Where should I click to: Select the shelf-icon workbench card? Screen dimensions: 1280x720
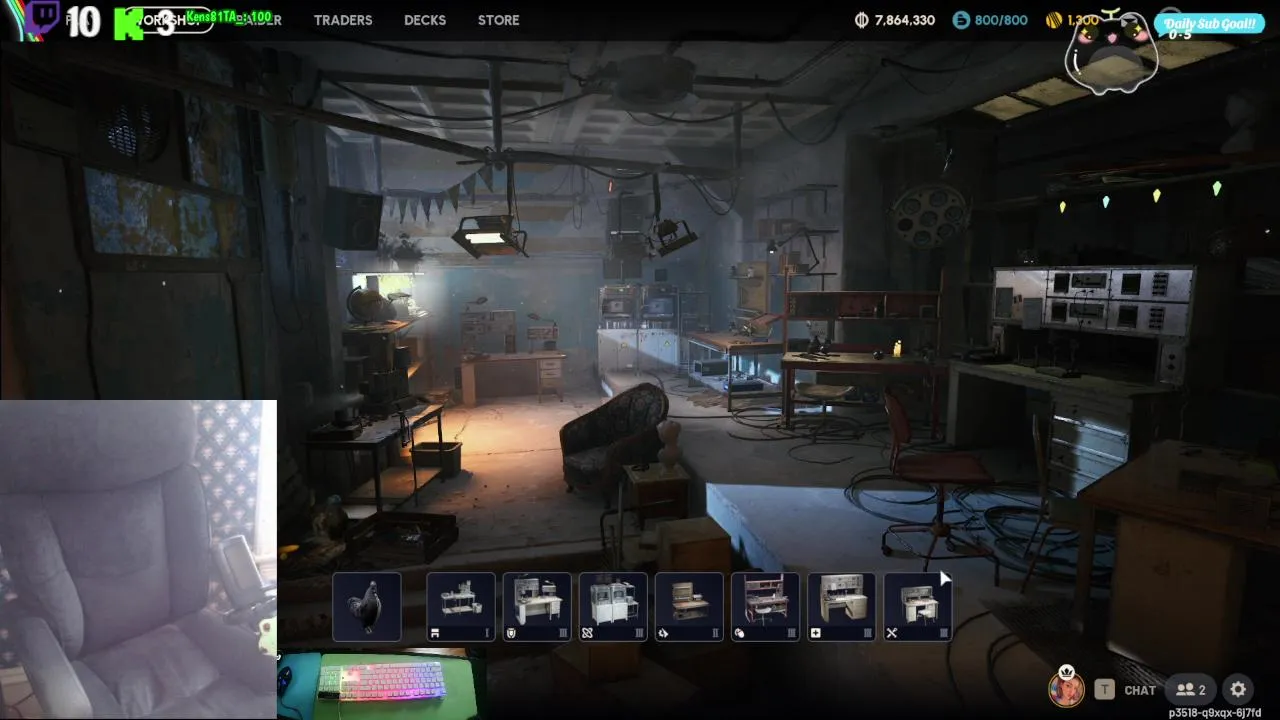[461, 607]
